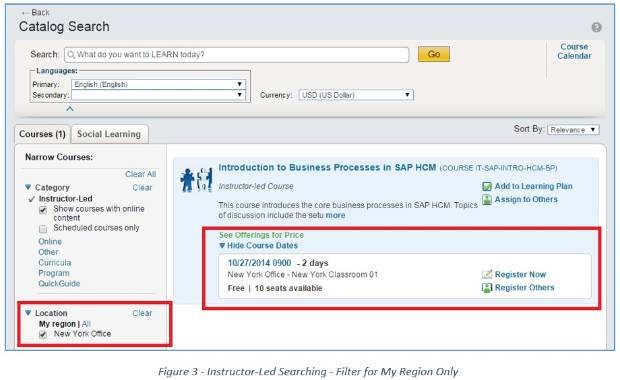
Task: Click the more description link
Action: 335,216
